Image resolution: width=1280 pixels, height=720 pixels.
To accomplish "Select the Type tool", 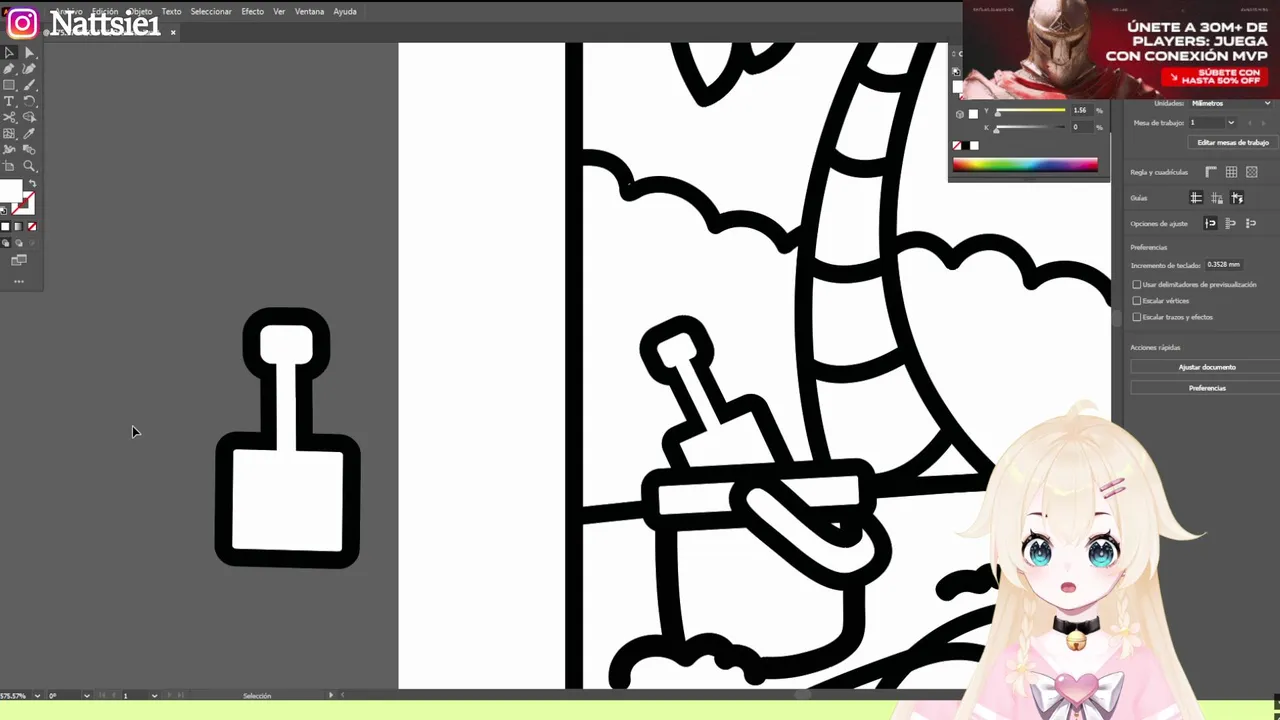I will click(9, 101).
